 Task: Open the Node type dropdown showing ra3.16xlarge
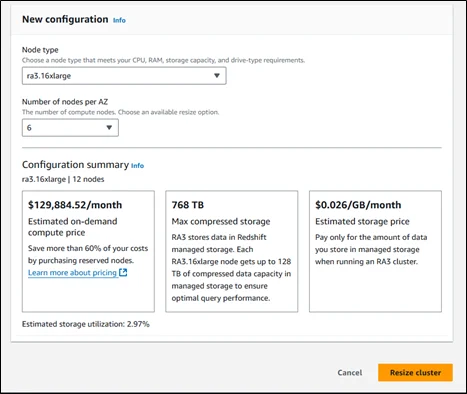(x=124, y=76)
